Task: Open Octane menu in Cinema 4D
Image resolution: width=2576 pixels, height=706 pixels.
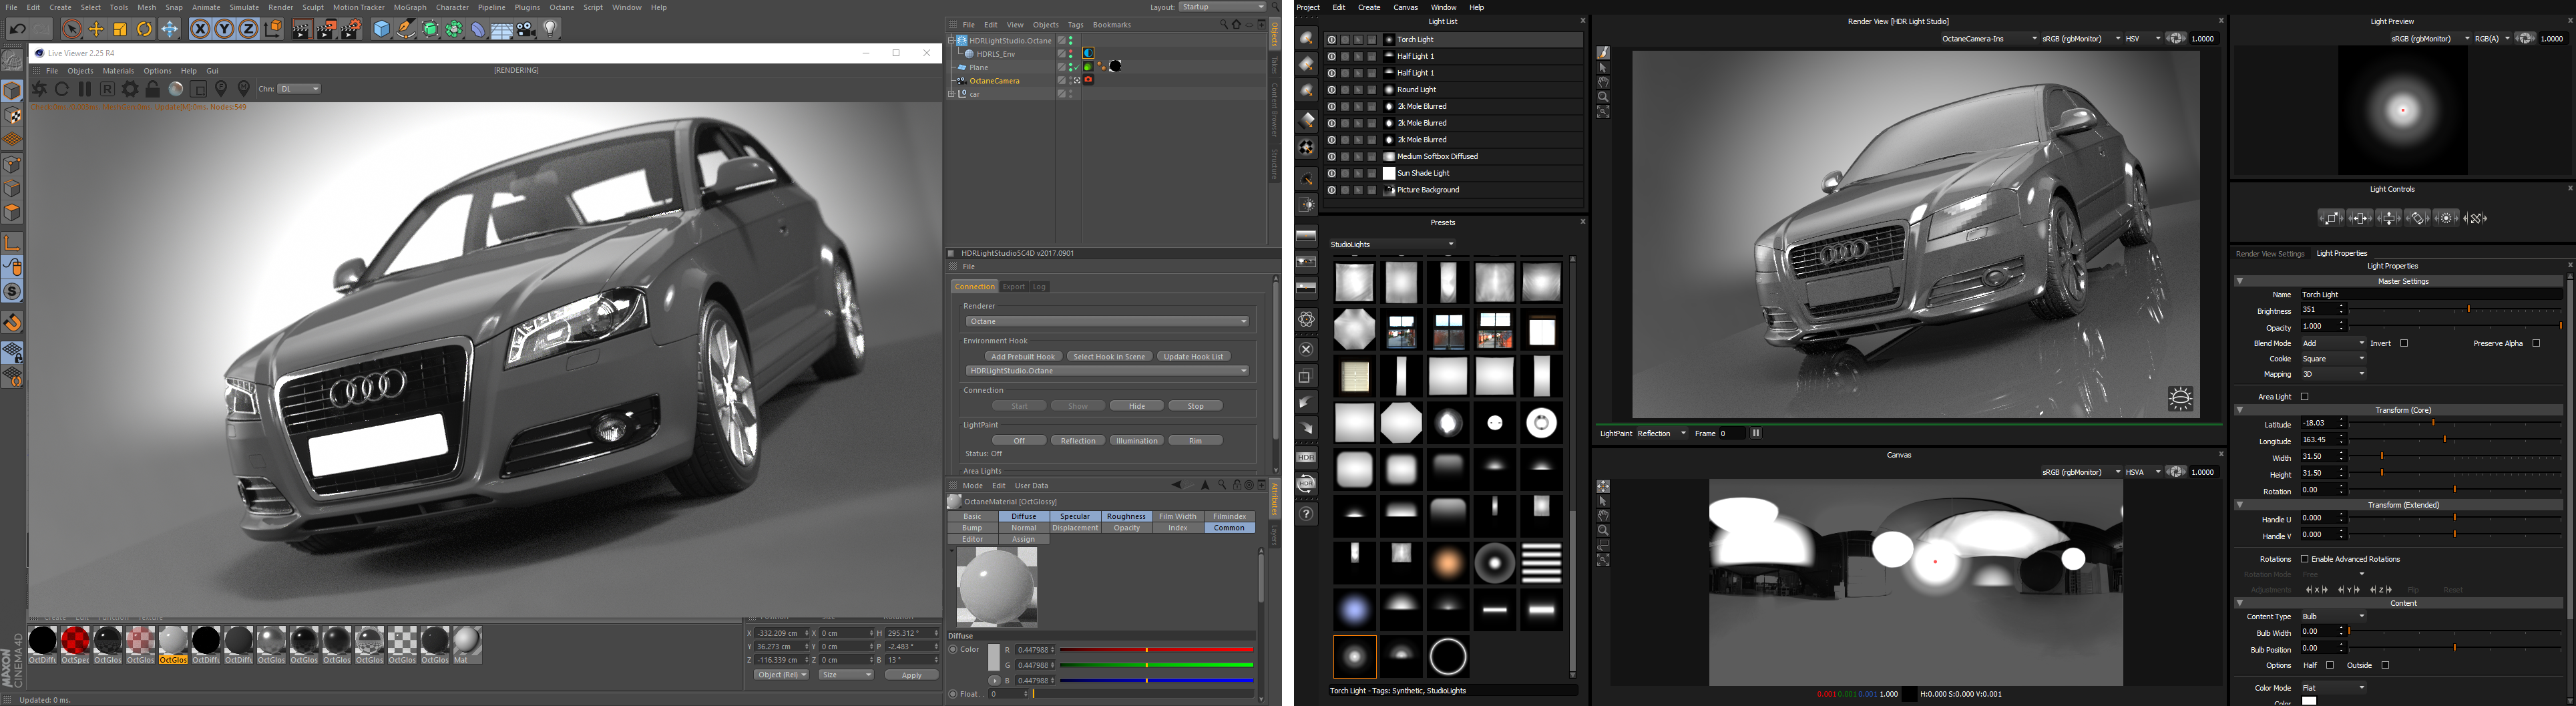Action: (x=562, y=7)
